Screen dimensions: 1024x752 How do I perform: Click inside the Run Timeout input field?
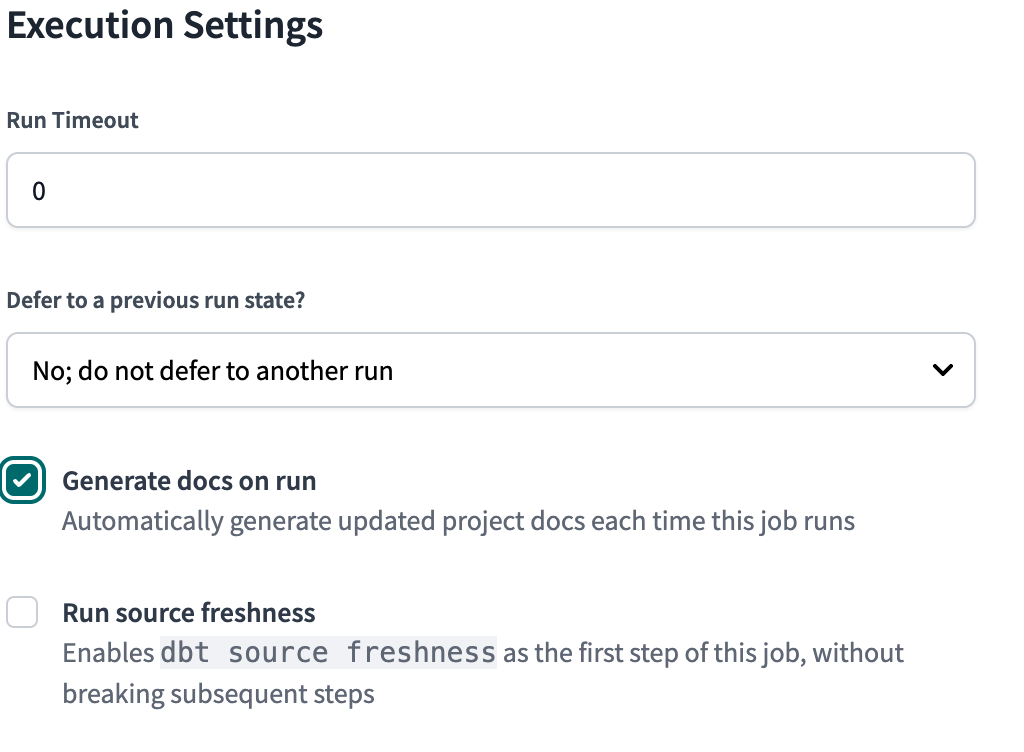tap(490, 190)
